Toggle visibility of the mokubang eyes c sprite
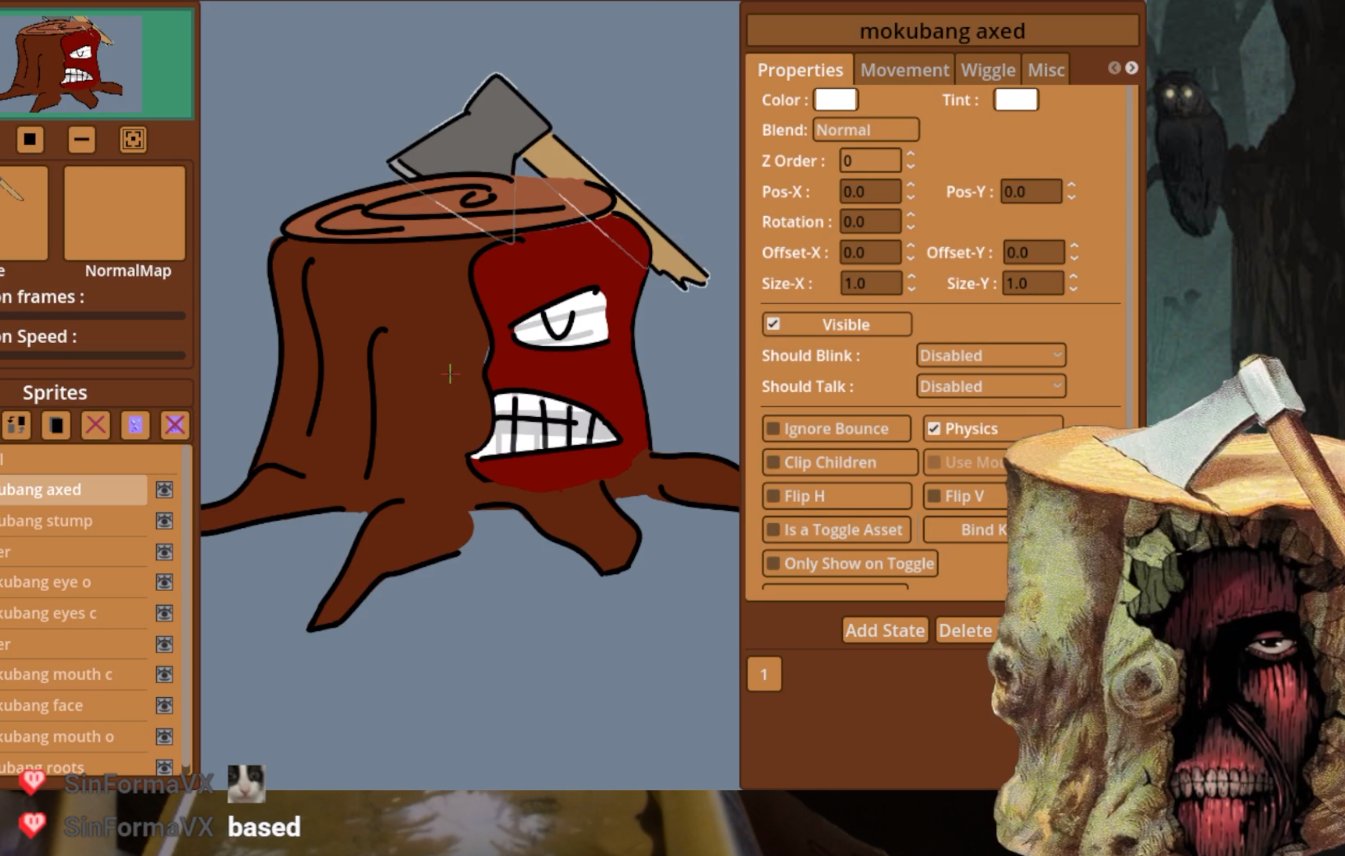Screen dimensions: 1345x856 tap(164, 613)
